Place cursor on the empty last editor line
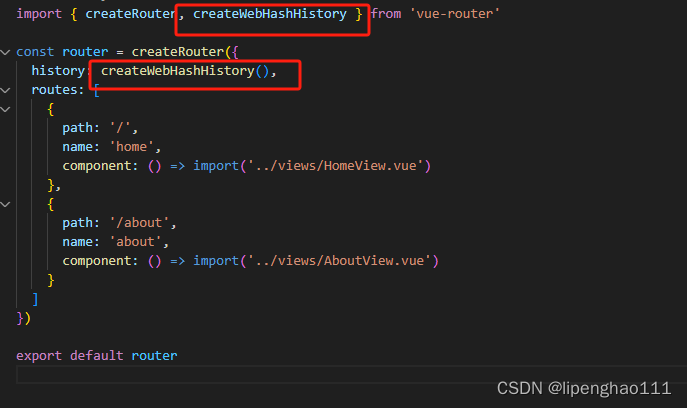 (351, 375)
